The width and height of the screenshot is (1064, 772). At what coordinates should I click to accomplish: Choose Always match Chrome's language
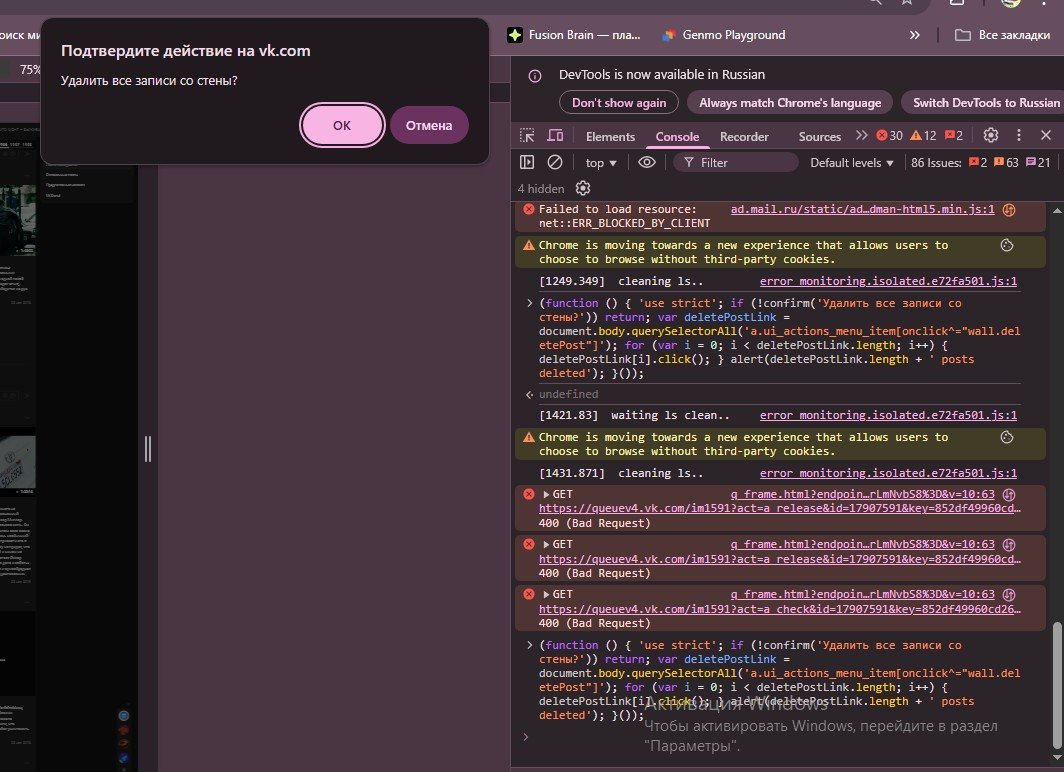pyautogui.click(x=790, y=102)
